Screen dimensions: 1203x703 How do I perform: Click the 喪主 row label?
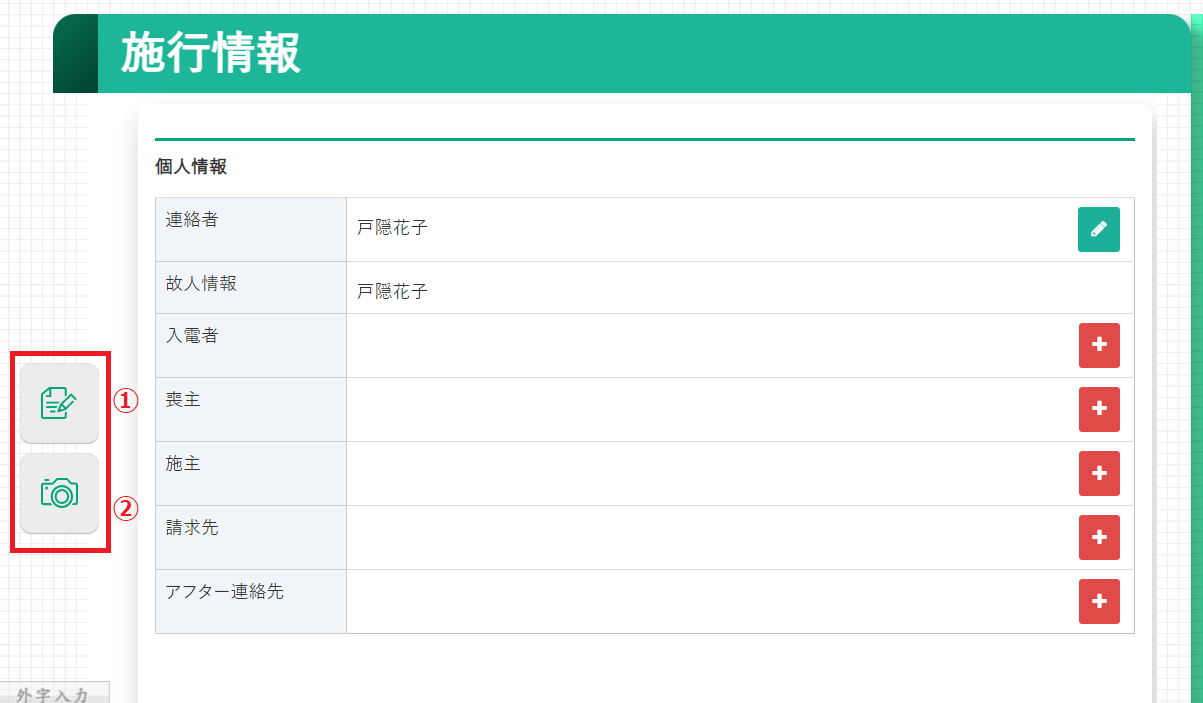tap(183, 400)
